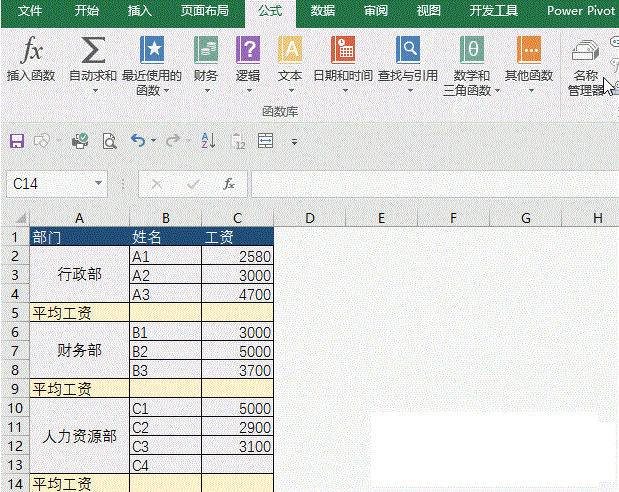Image resolution: width=619 pixels, height=492 pixels.
Task: Open the Insert Function (插入函数) dialog
Action: [31, 58]
